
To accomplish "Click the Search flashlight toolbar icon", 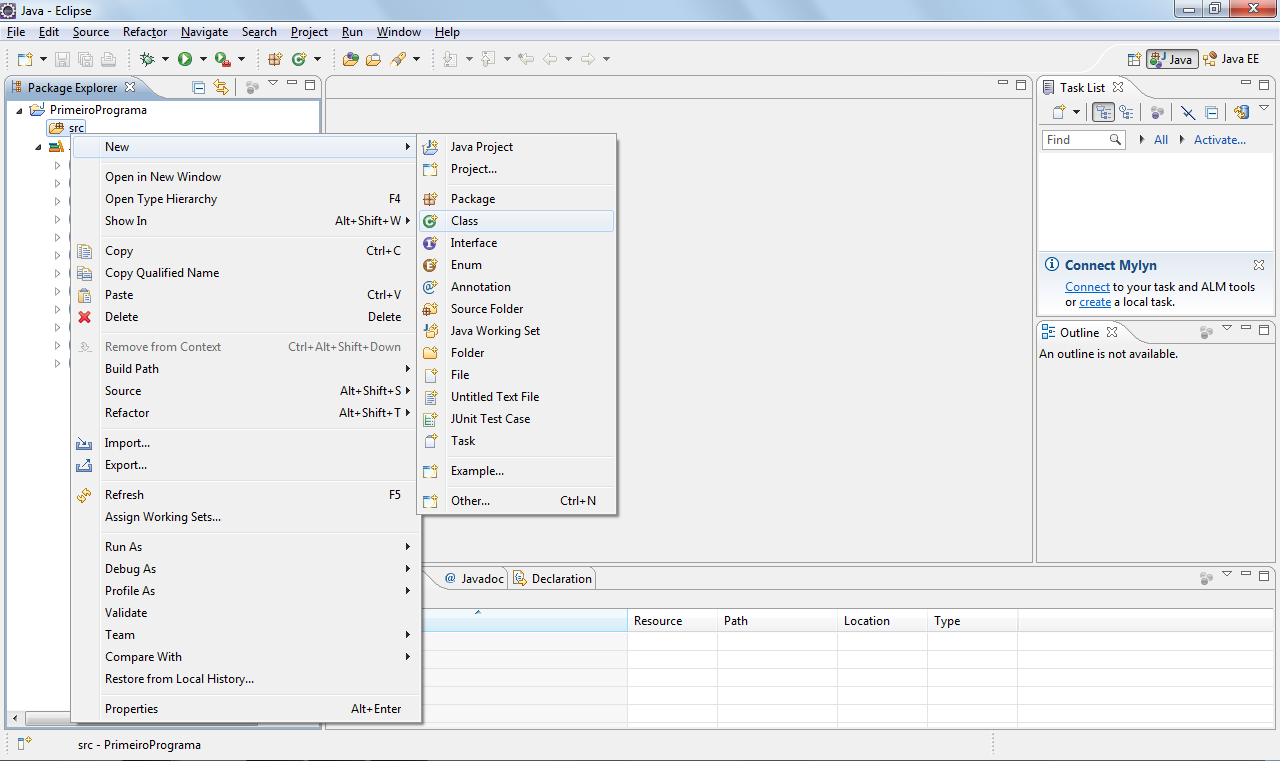I will click(x=398, y=59).
